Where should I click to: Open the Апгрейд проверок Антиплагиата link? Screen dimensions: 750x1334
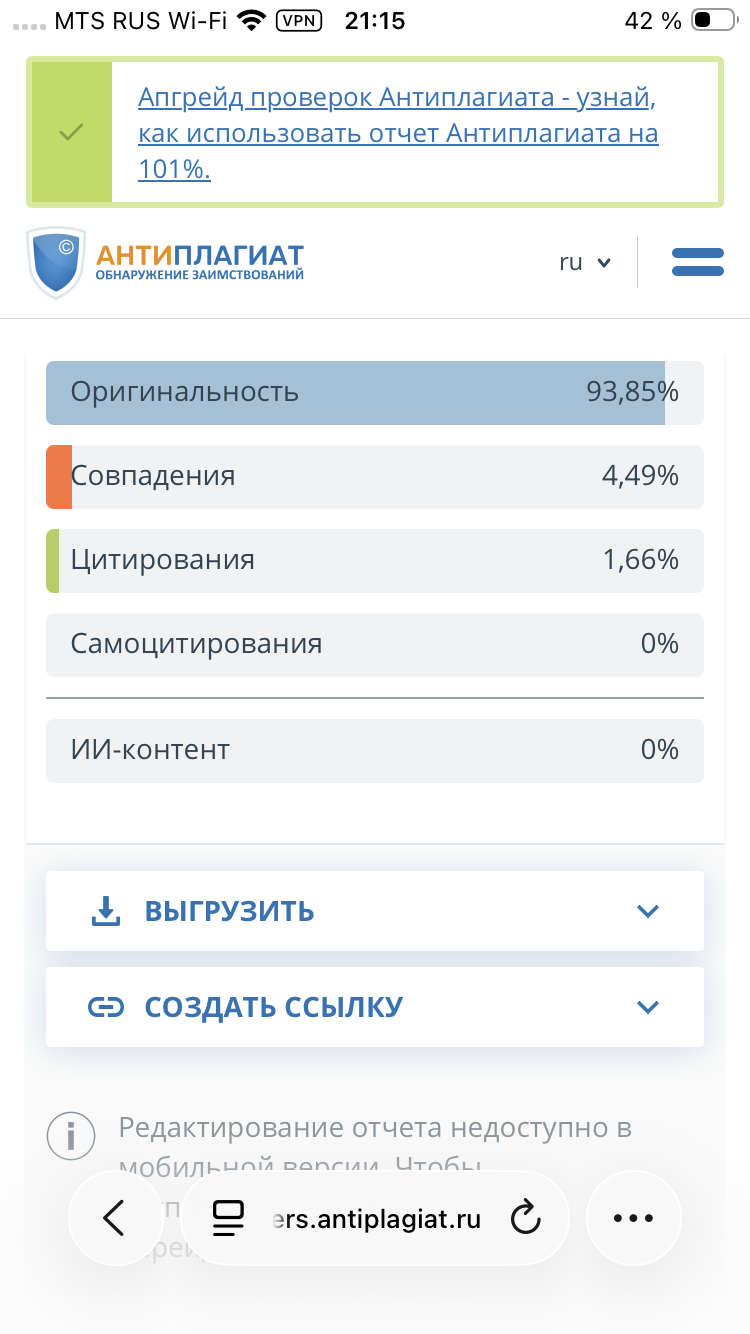398,131
